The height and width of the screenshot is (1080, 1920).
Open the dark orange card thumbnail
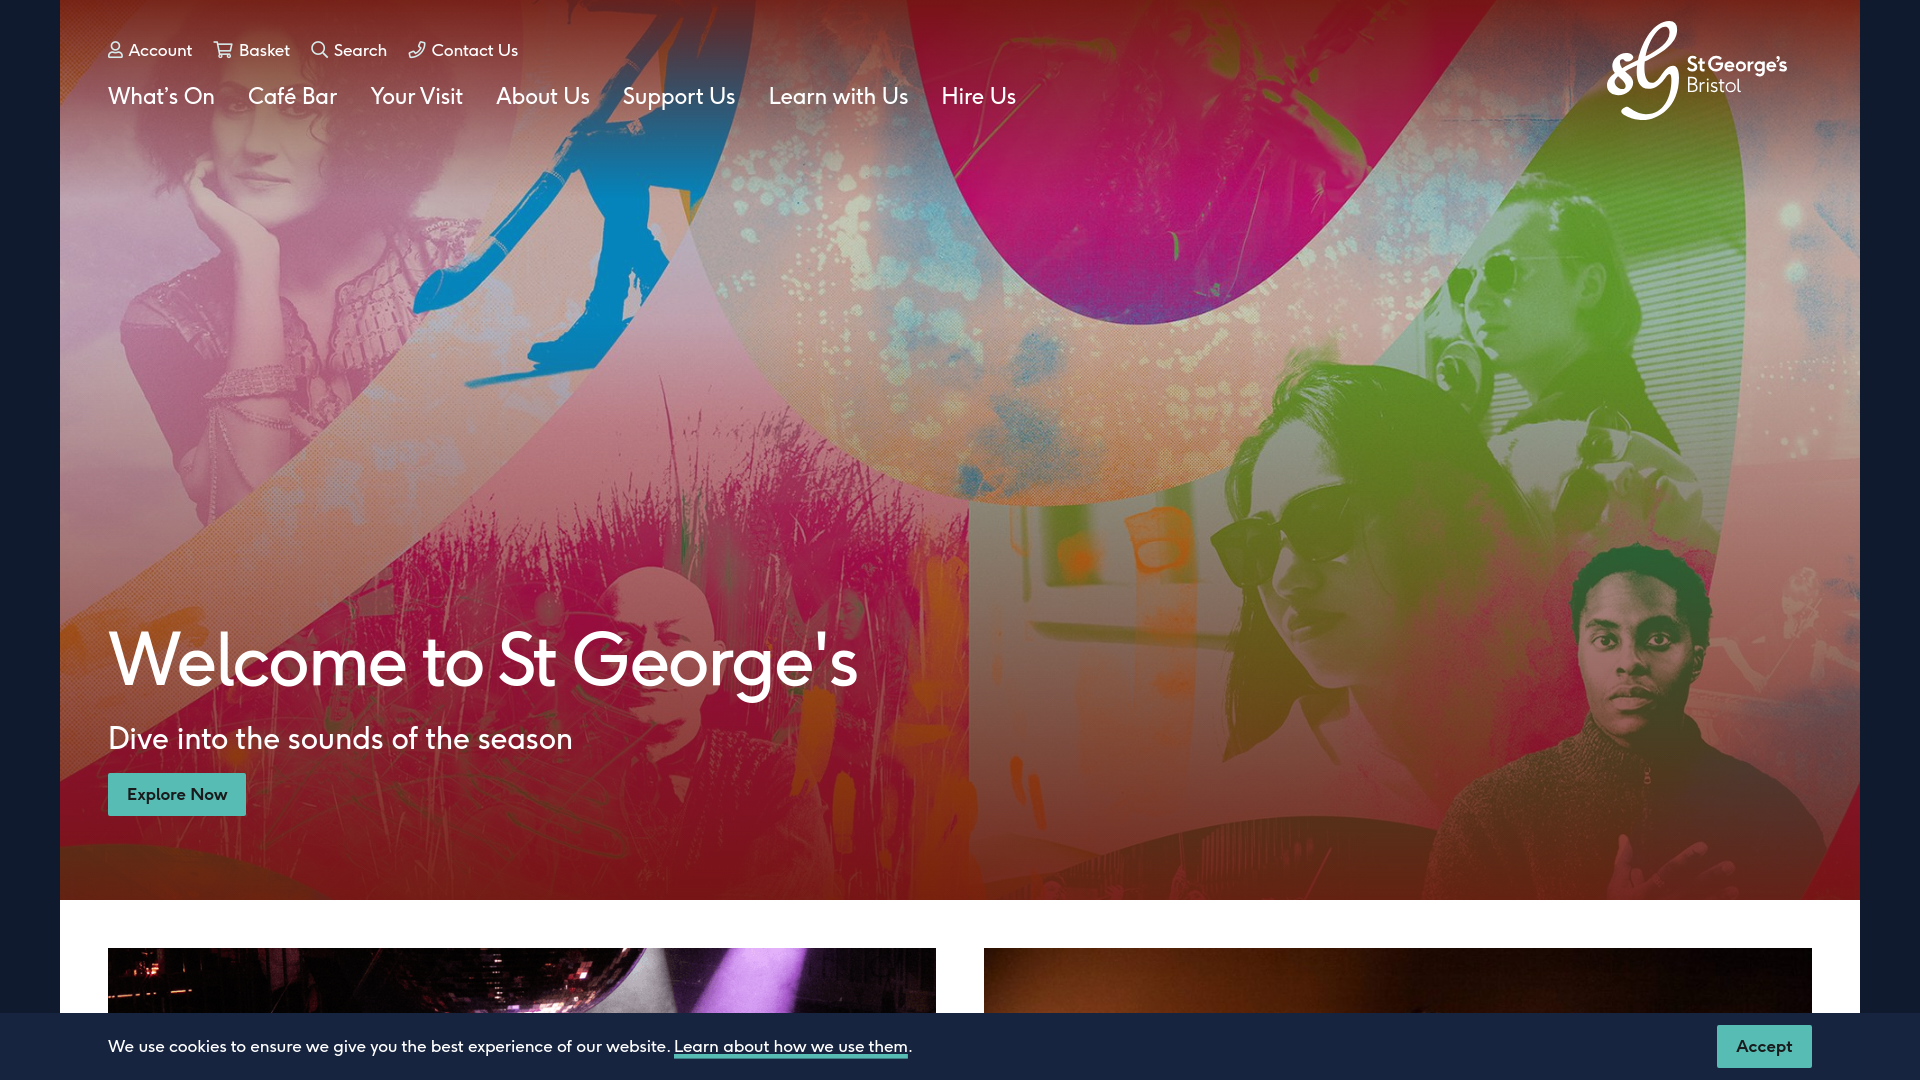(x=1398, y=980)
